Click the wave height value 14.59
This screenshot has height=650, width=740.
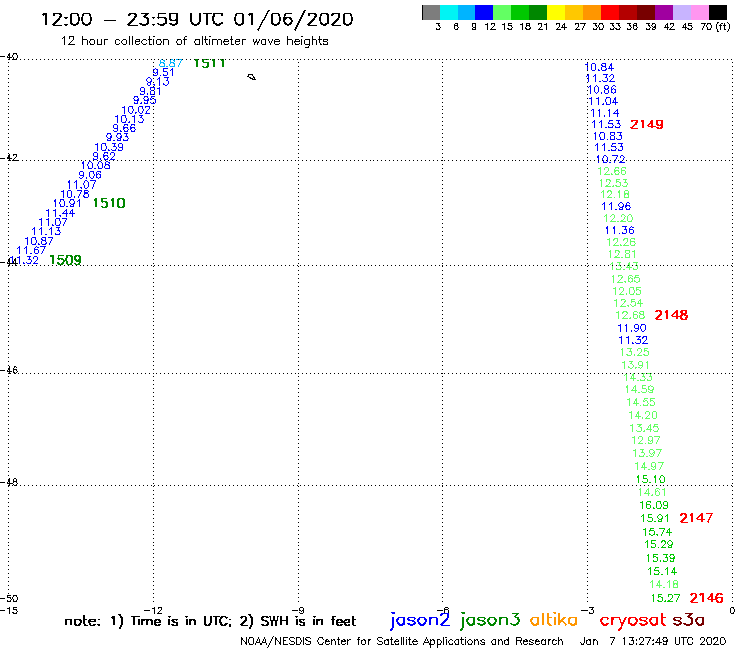click(639, 389)
